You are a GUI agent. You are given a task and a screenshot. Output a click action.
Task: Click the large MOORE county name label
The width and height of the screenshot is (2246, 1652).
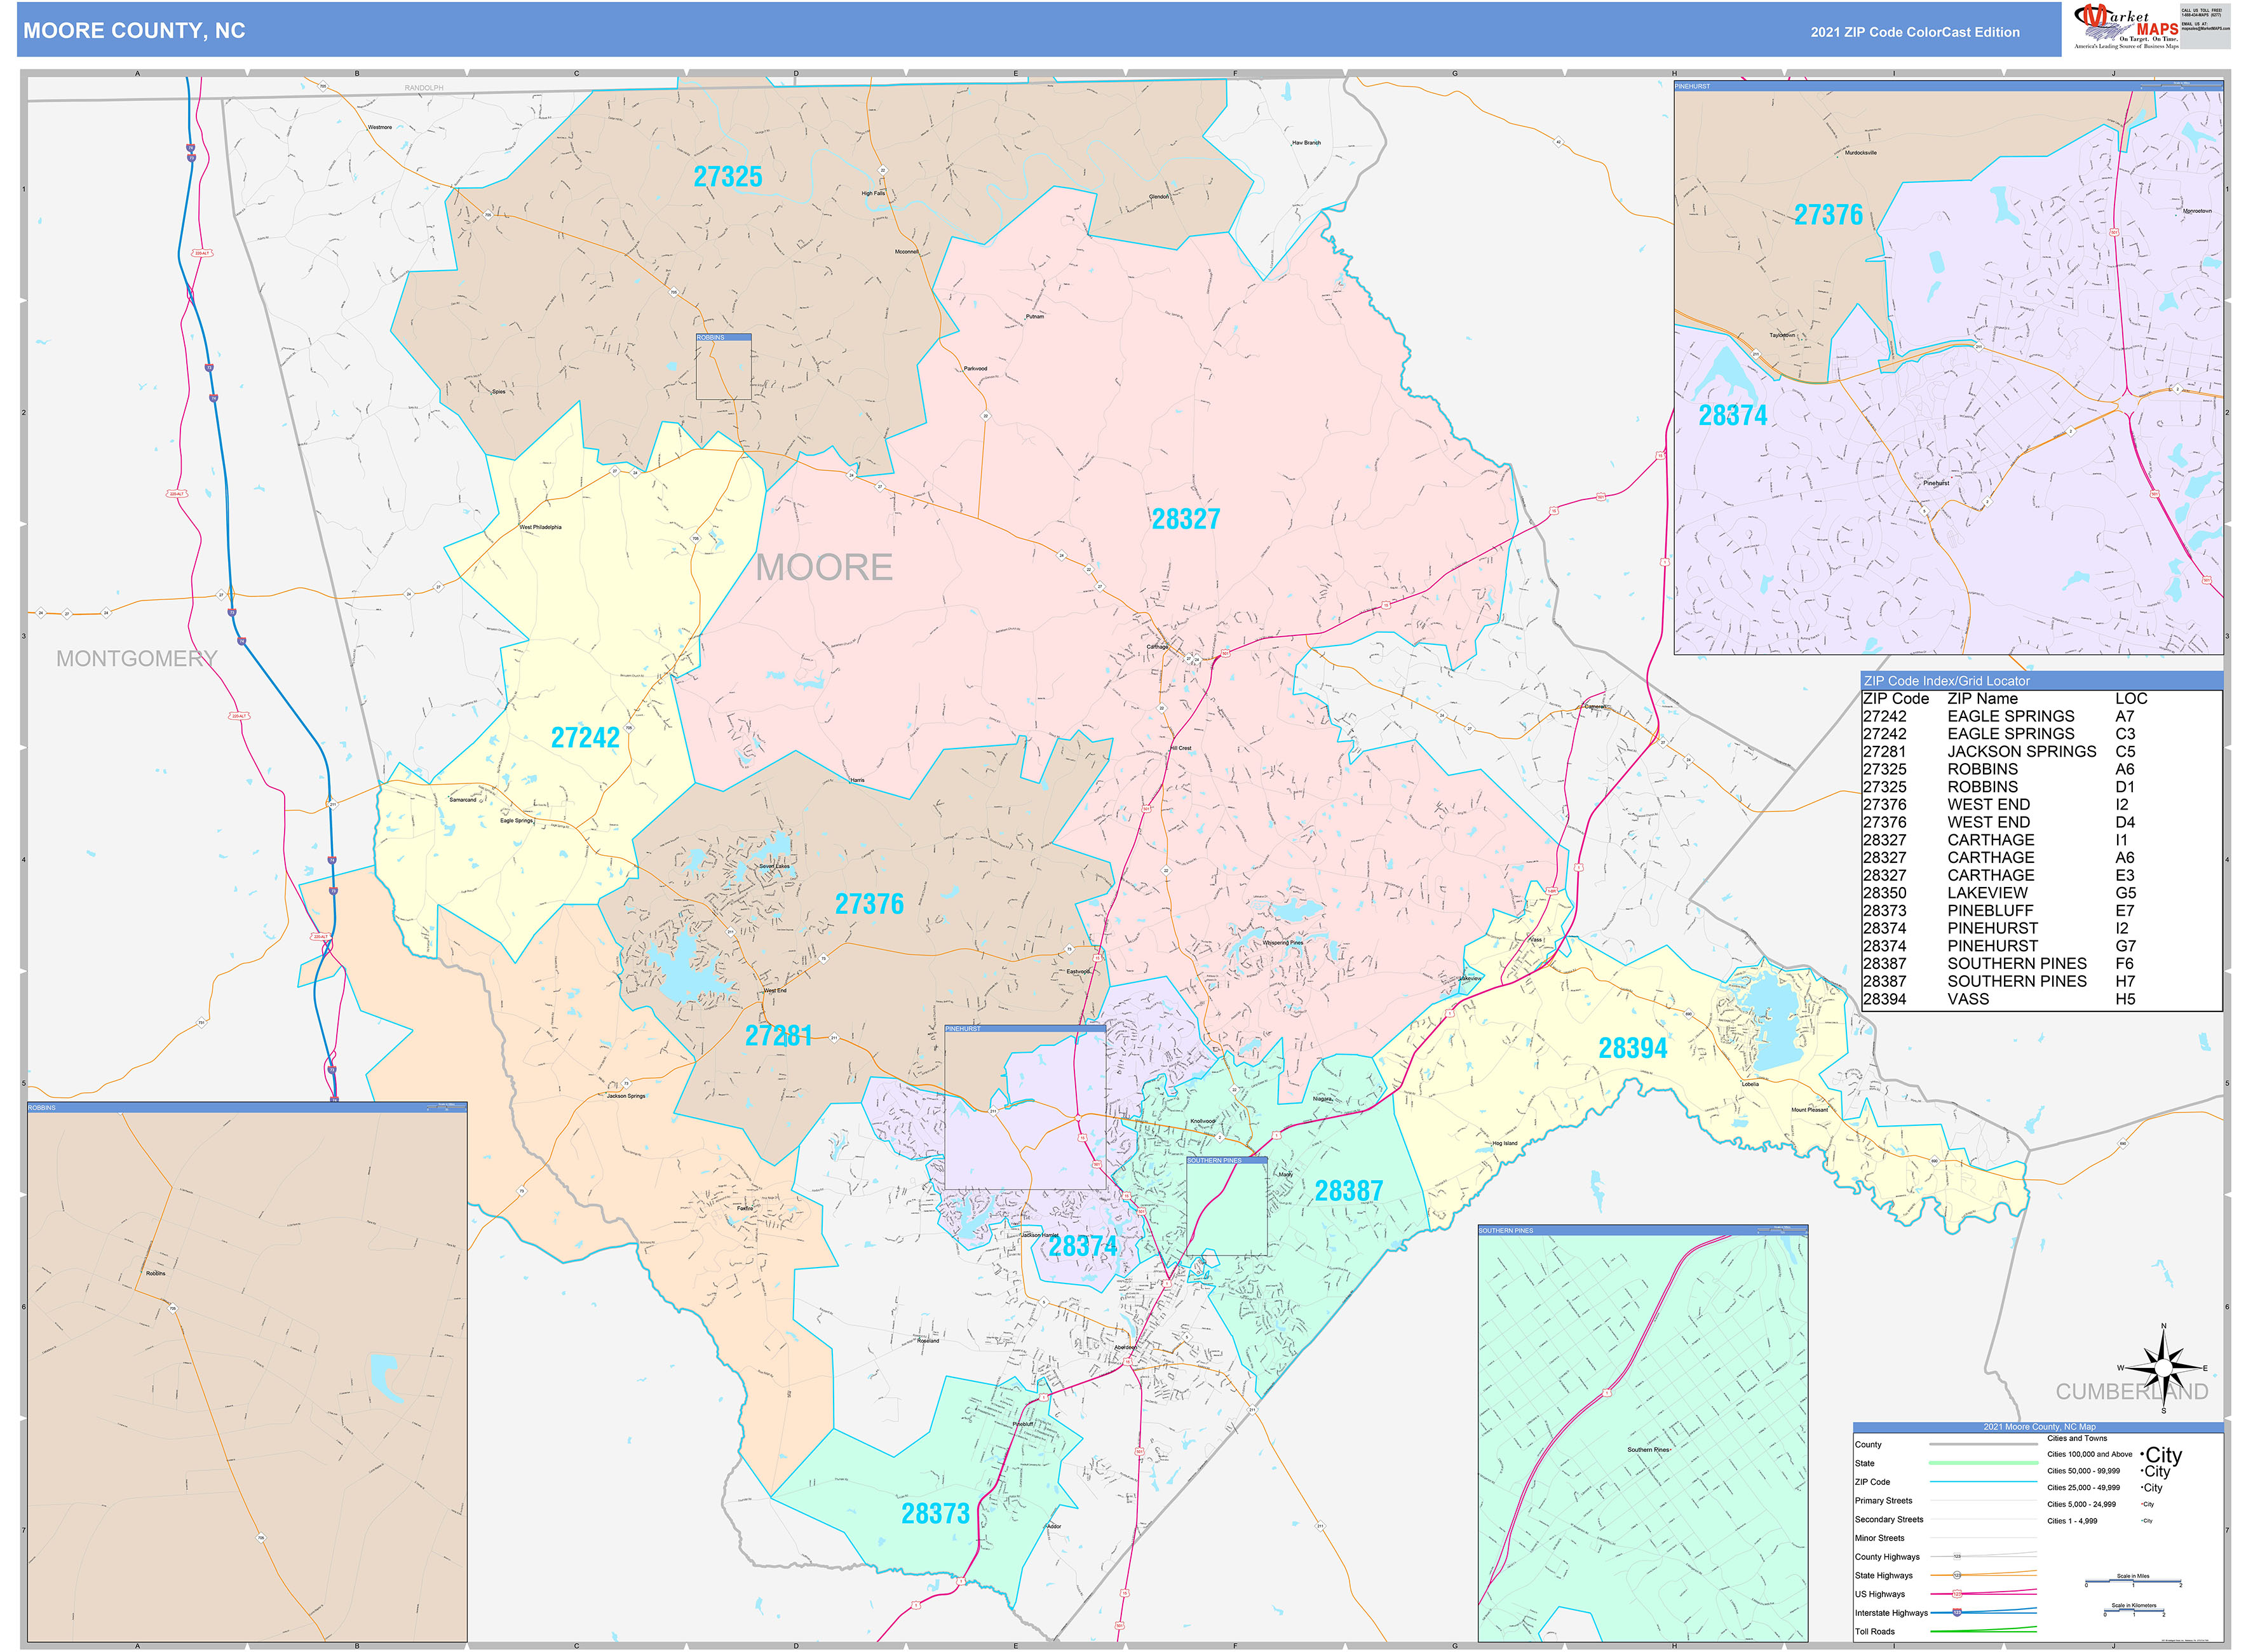[x=824, y=568]
